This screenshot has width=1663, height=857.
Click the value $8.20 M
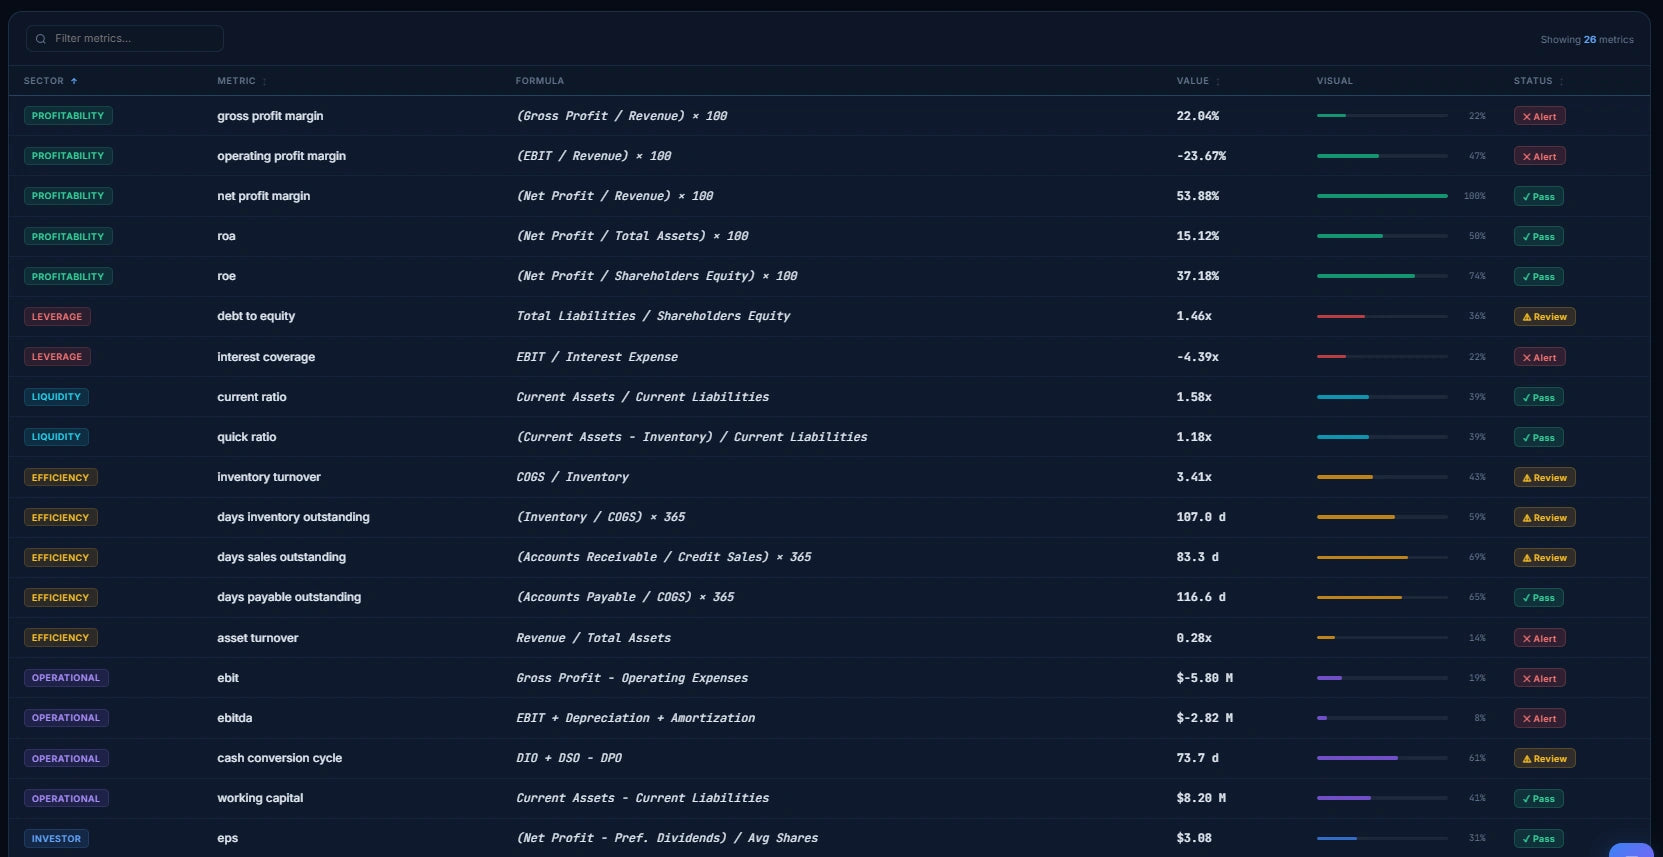[x=1201, y=798]
